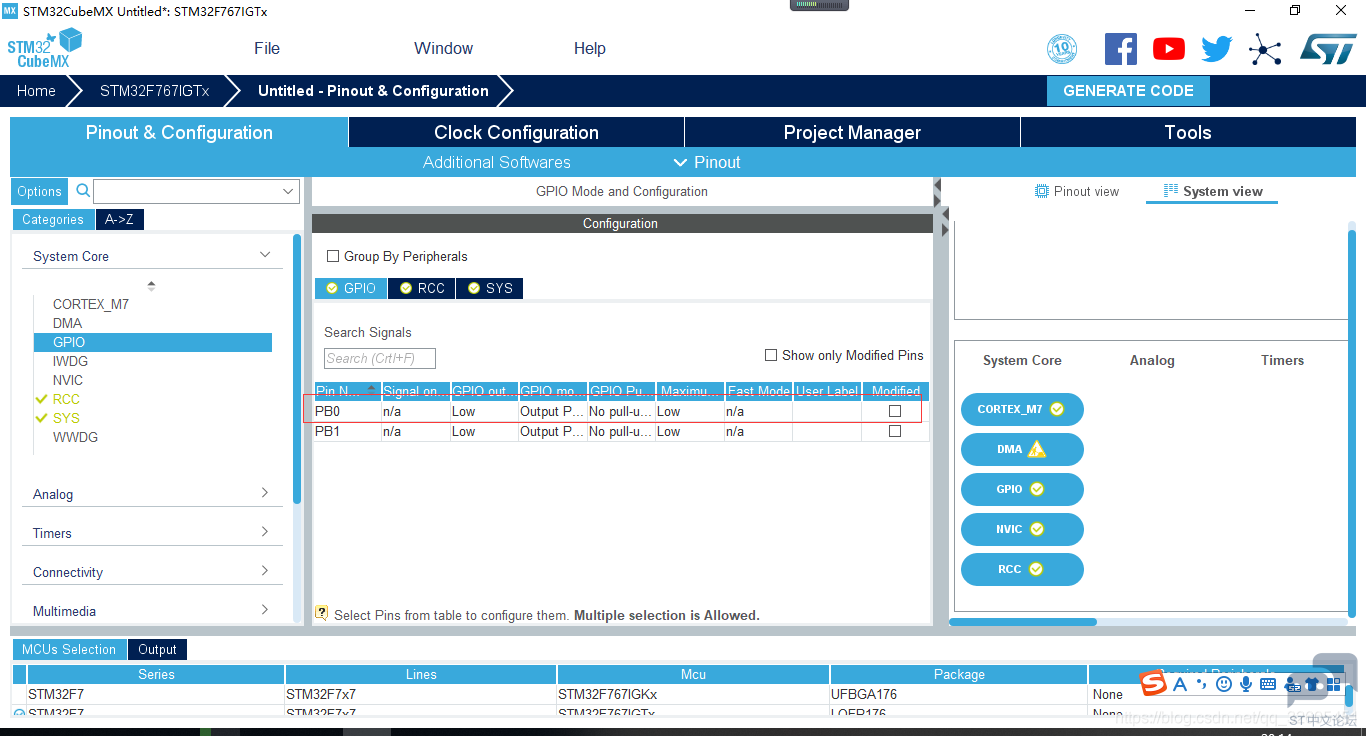Switch to Project Manager tab
Viewport: 1366px width, 736px height.
(x=852, y=132)
